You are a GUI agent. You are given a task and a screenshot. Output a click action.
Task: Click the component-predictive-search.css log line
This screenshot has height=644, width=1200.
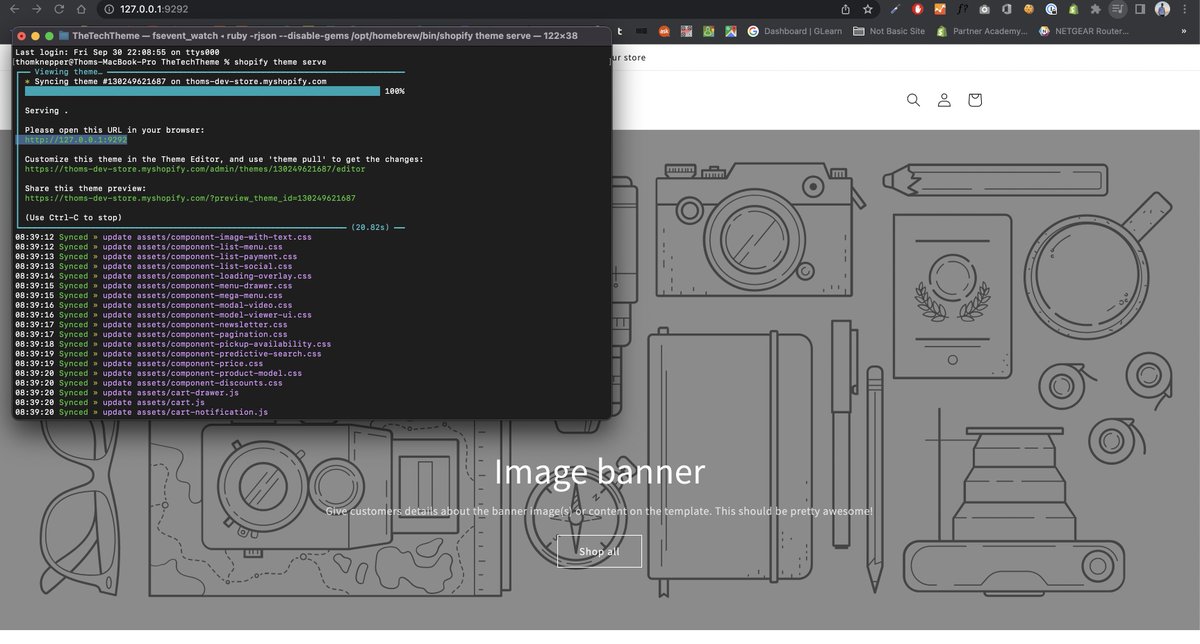pyautogui.click(x=168, y=354)
